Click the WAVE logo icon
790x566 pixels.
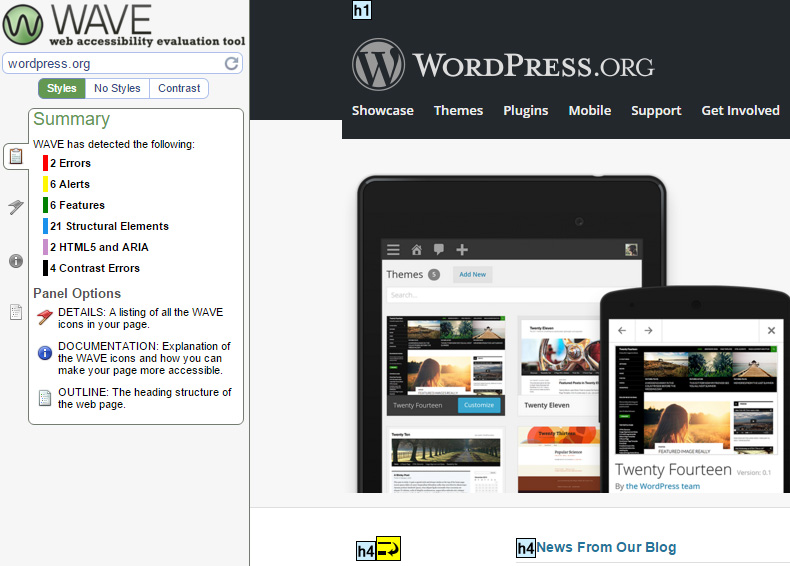pos(23,24)
